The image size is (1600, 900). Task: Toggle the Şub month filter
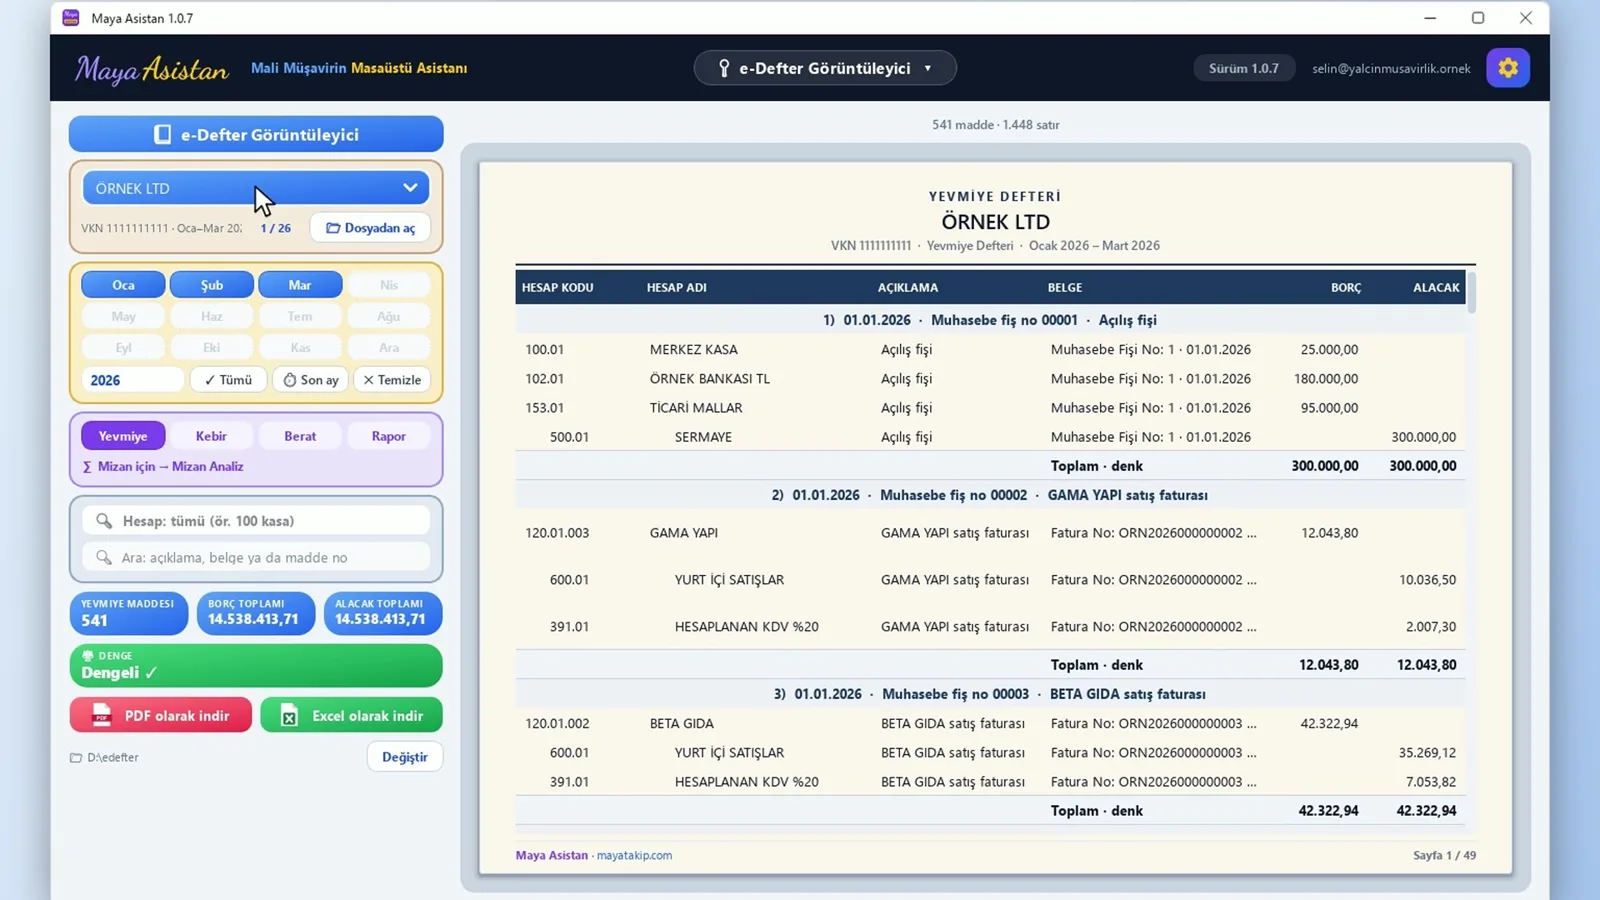tap(212, 285)
